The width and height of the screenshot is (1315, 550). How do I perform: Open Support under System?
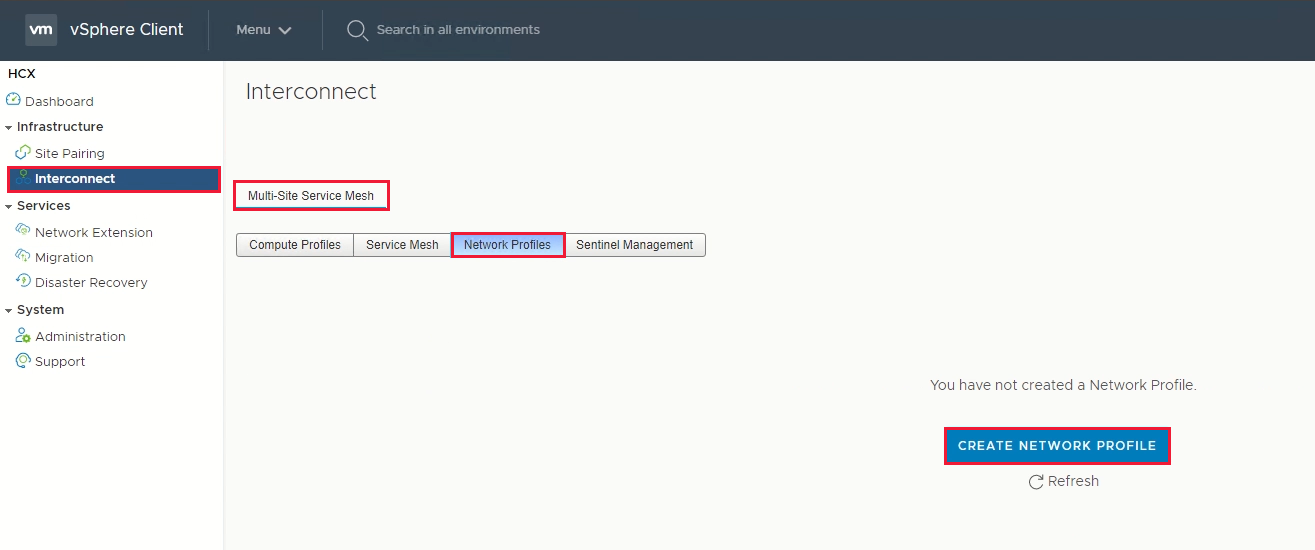pyautogui.click(x=60, y=361)
